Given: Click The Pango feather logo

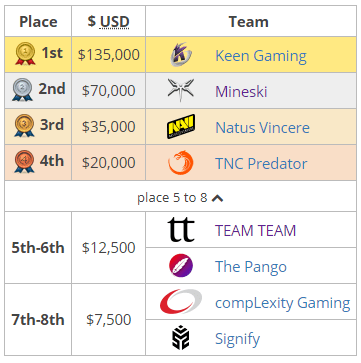Looking at the screenshot, I should coord(181,266).
